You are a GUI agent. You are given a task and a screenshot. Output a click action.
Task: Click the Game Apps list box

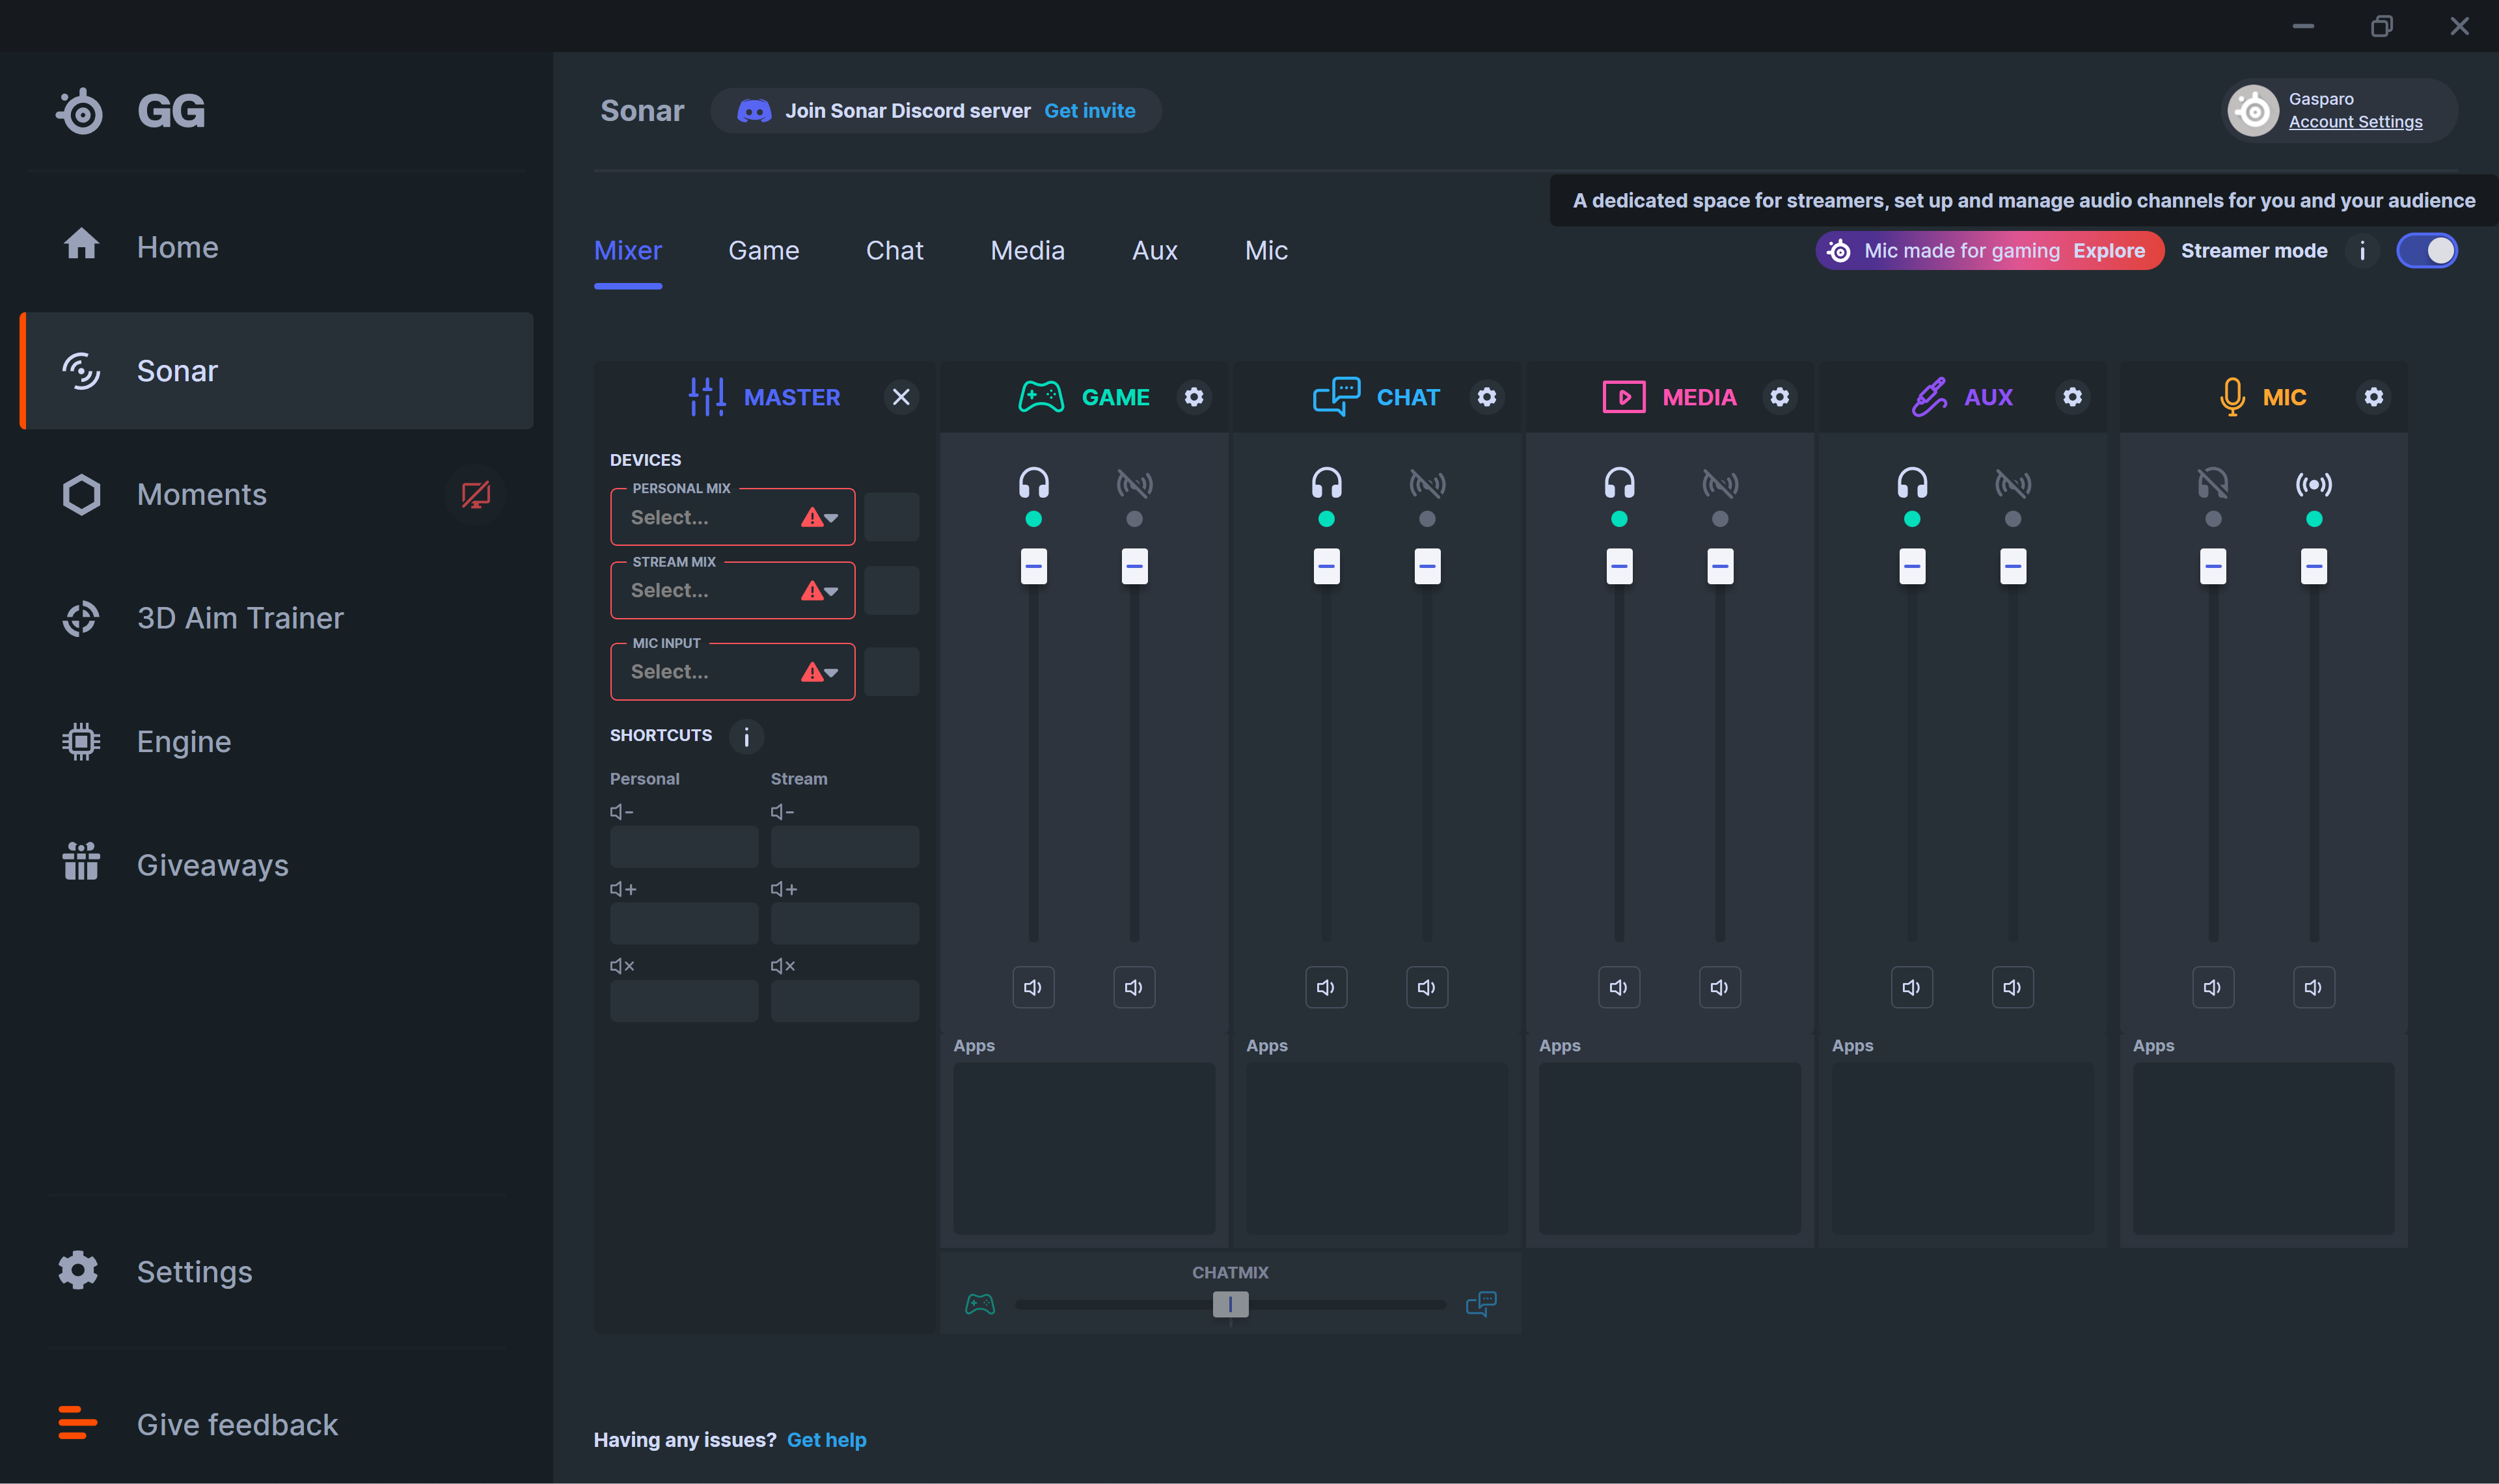1084,1148
